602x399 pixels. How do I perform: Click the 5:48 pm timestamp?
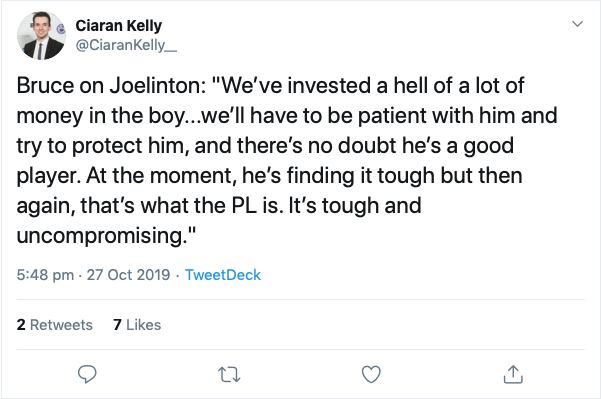[x=45, y=275]
